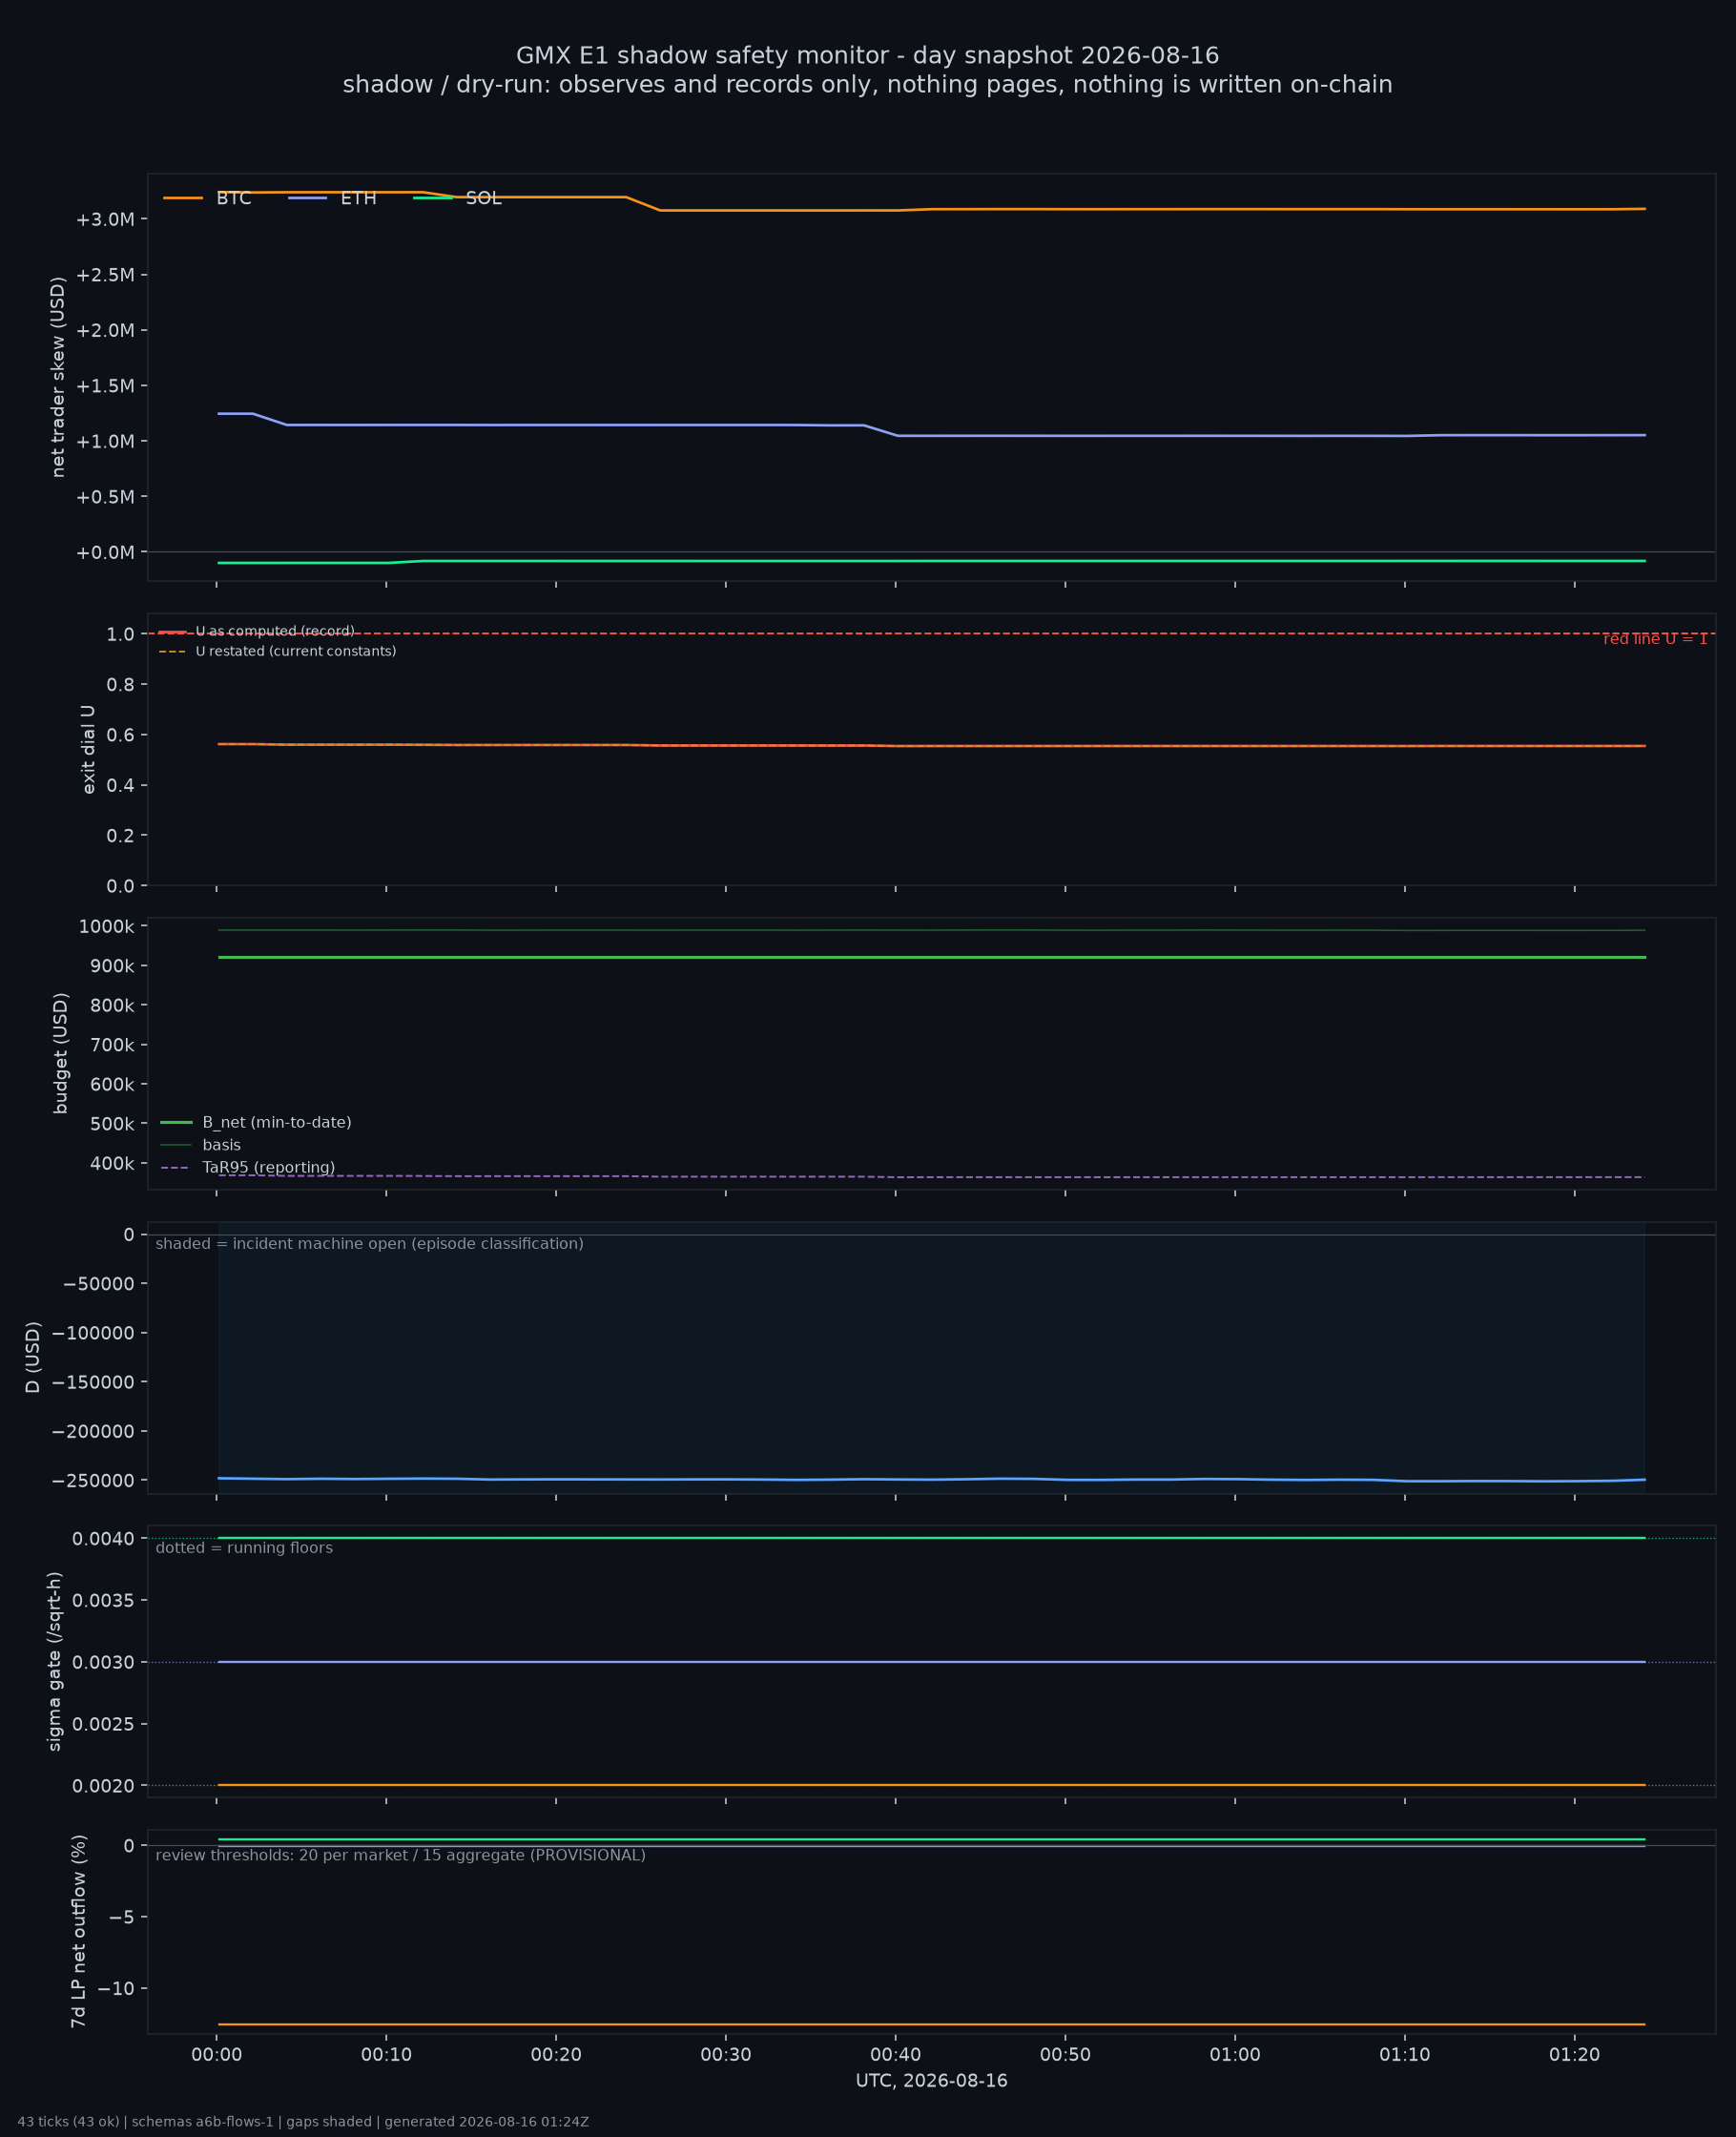Viewport: 1736px width, 2137px height.
Task: Select the 500k budget tick label
Action: click(111, 1124)
